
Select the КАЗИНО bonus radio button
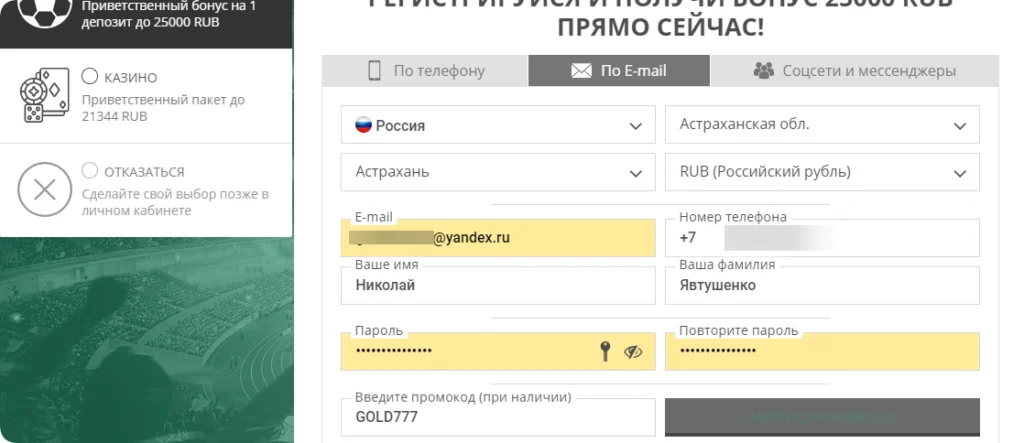pyautogui.click(x=89, y=76)
